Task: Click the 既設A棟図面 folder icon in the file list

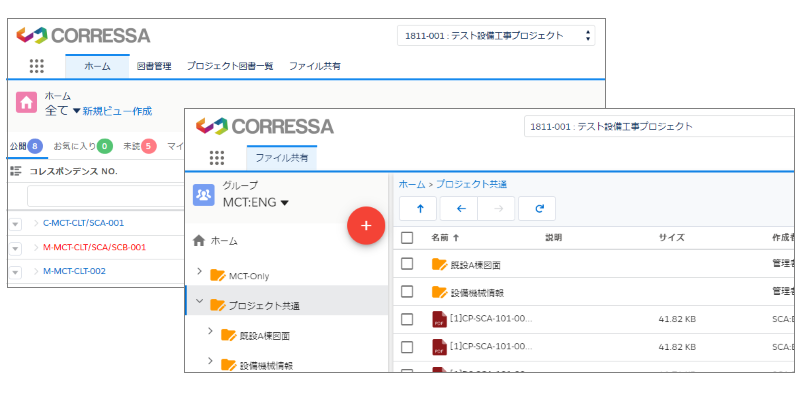Action: click(439, 264)
